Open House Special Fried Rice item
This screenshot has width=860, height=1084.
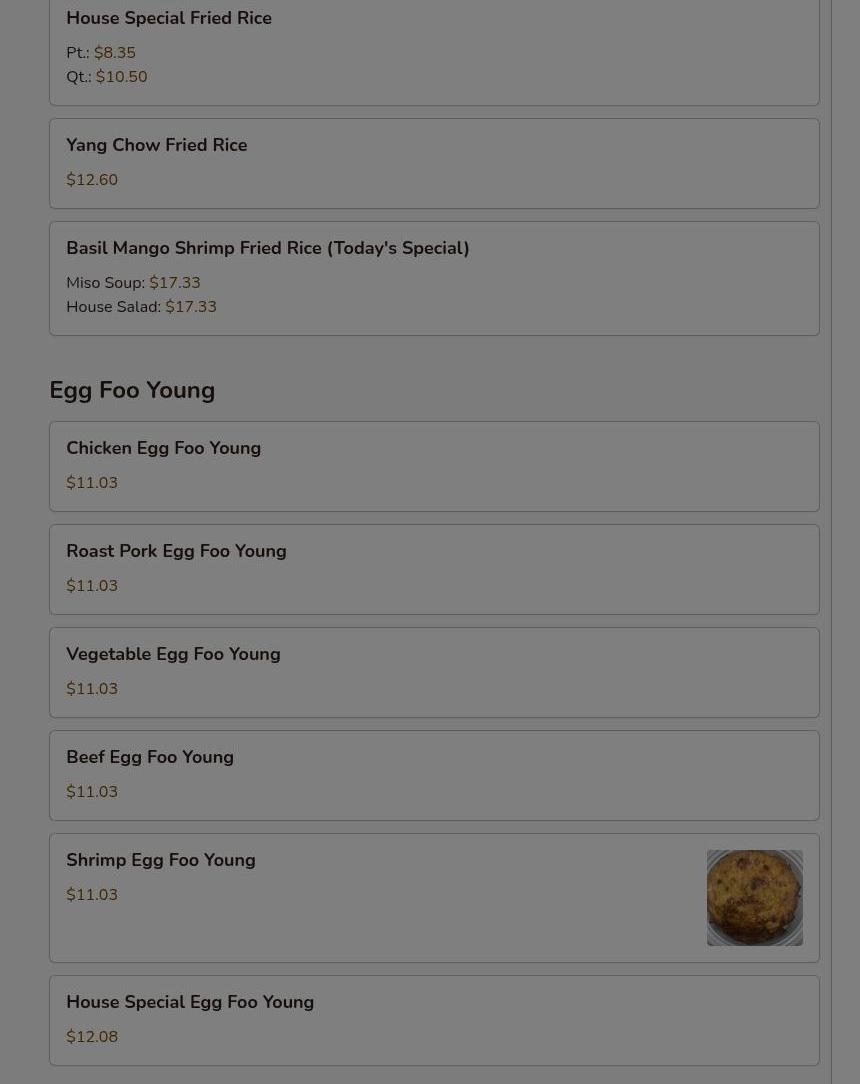point(434,48)
